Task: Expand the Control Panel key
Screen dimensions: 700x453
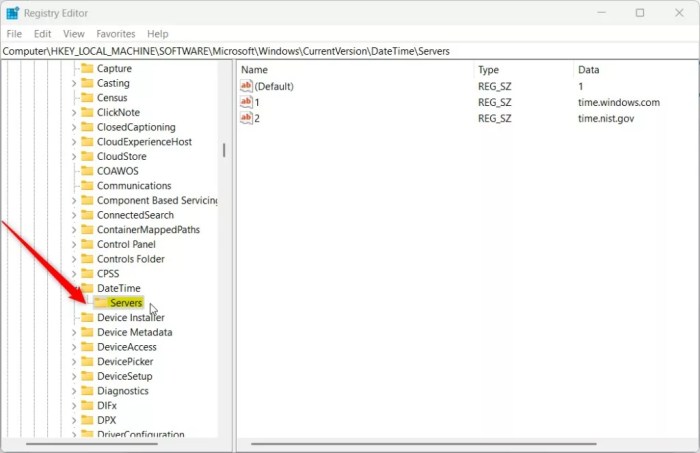Action: (74, 245)
